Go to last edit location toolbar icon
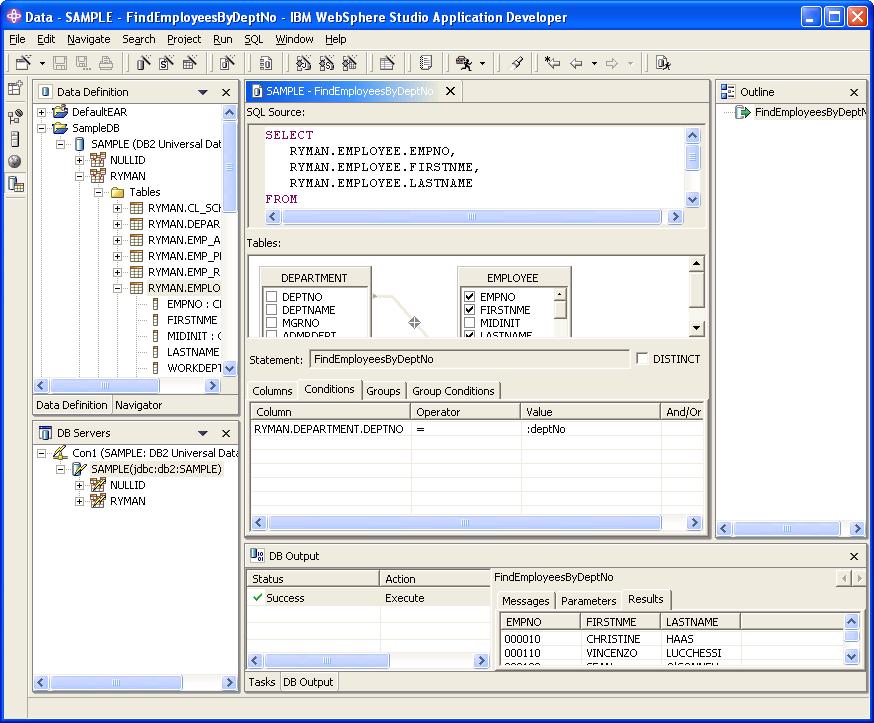Viewport: 874px width, 723px height. (x=552, y=63)
